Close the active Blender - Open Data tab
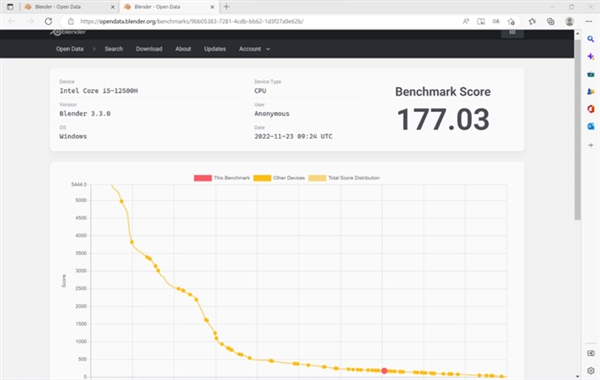 coord(212,7)
